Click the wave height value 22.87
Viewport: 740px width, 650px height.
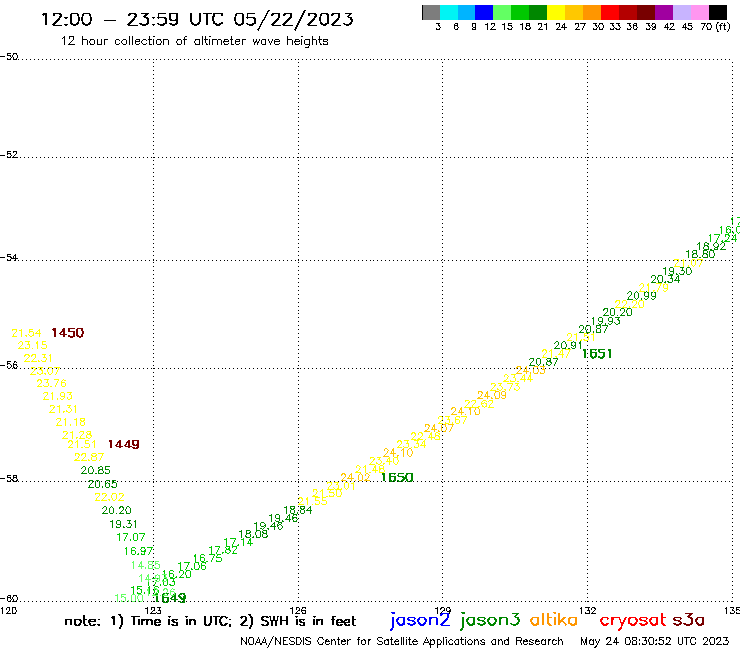pos(89,457)
